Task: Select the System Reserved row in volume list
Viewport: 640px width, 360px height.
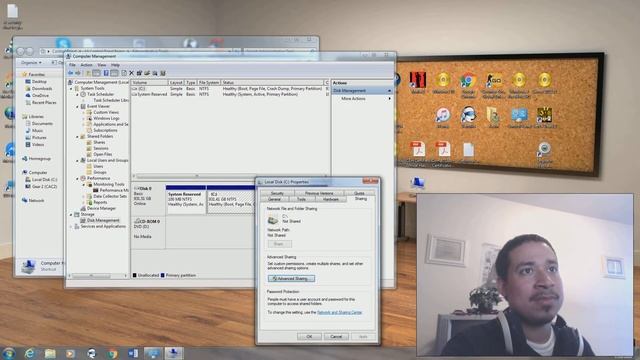Action: (x=230, y=94)
